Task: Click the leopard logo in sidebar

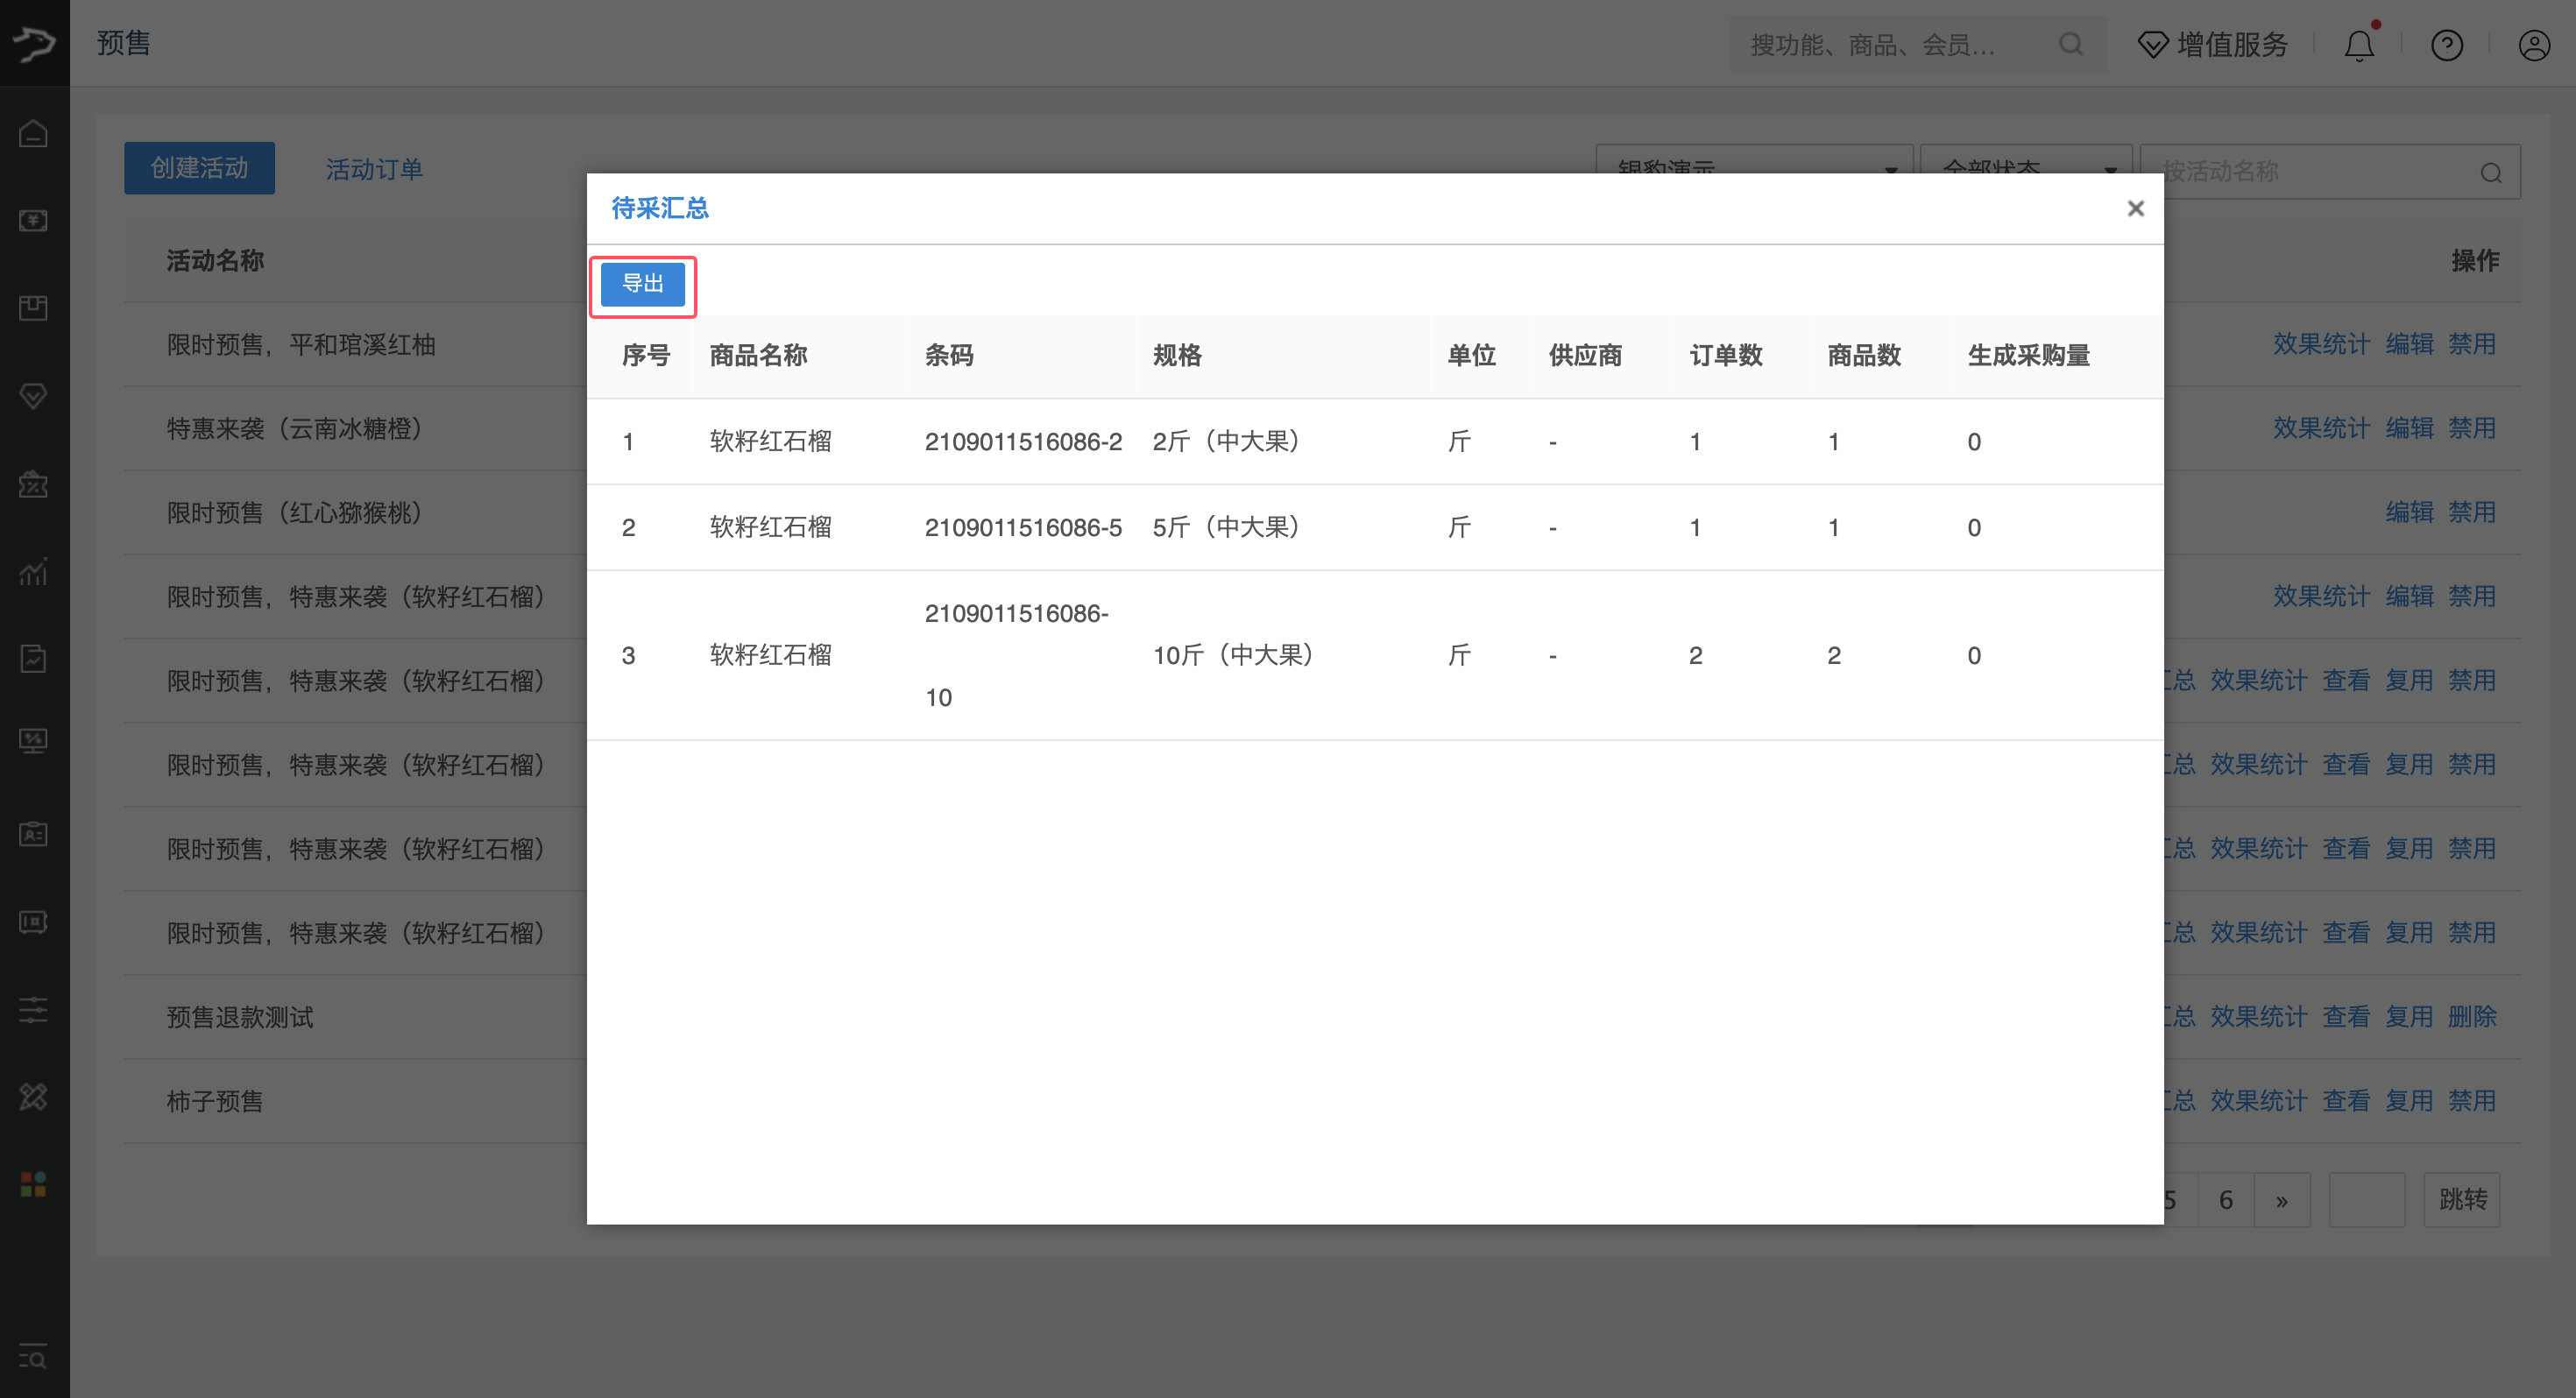Action: pos(34,43)
